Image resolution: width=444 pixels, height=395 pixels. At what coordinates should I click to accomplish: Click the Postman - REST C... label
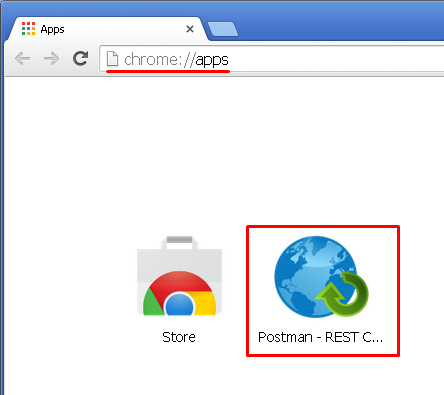320,337
